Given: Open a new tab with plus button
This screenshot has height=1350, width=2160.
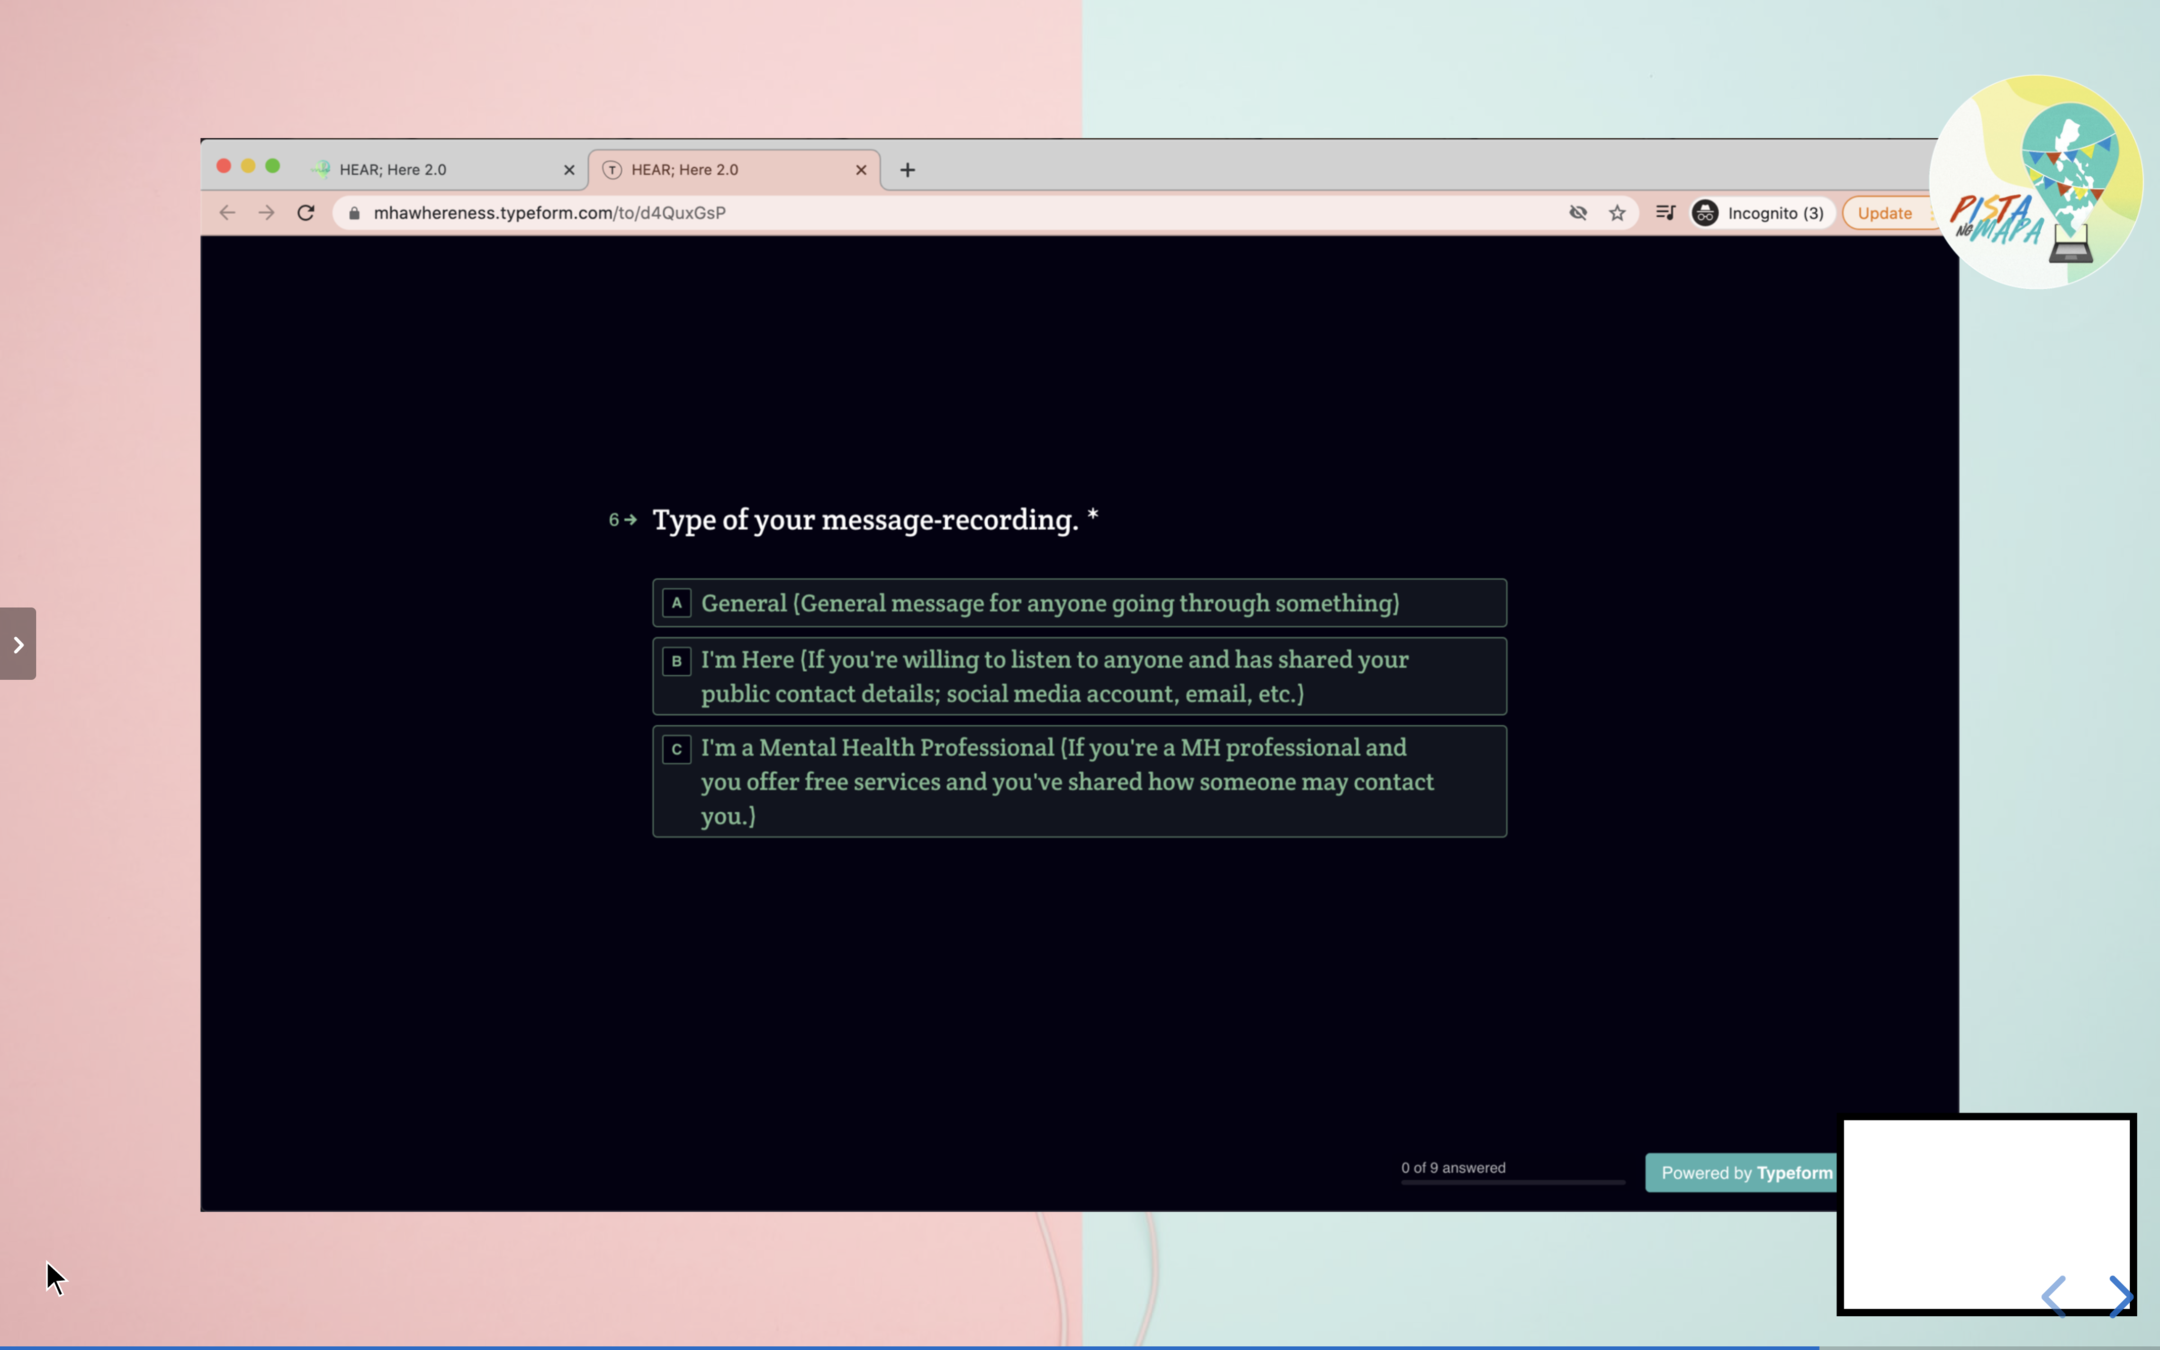Looking at the screenshot, I should [x=907, y=170].
